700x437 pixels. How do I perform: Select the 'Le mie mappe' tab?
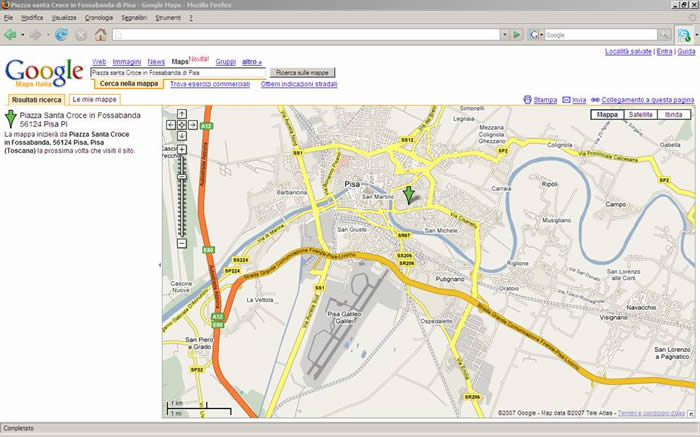(94, 99)
